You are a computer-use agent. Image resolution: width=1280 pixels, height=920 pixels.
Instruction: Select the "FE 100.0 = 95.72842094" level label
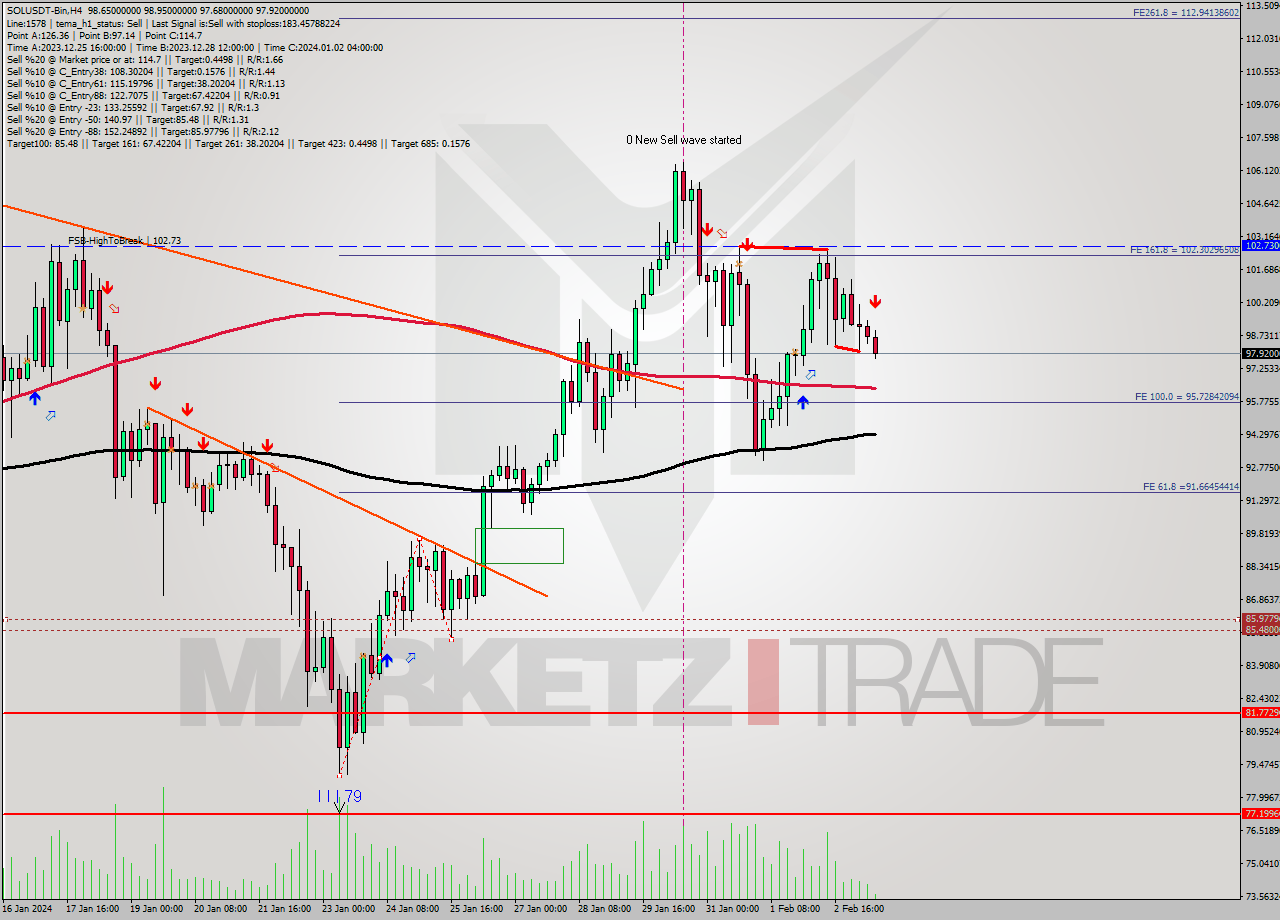coord(1187,397)
